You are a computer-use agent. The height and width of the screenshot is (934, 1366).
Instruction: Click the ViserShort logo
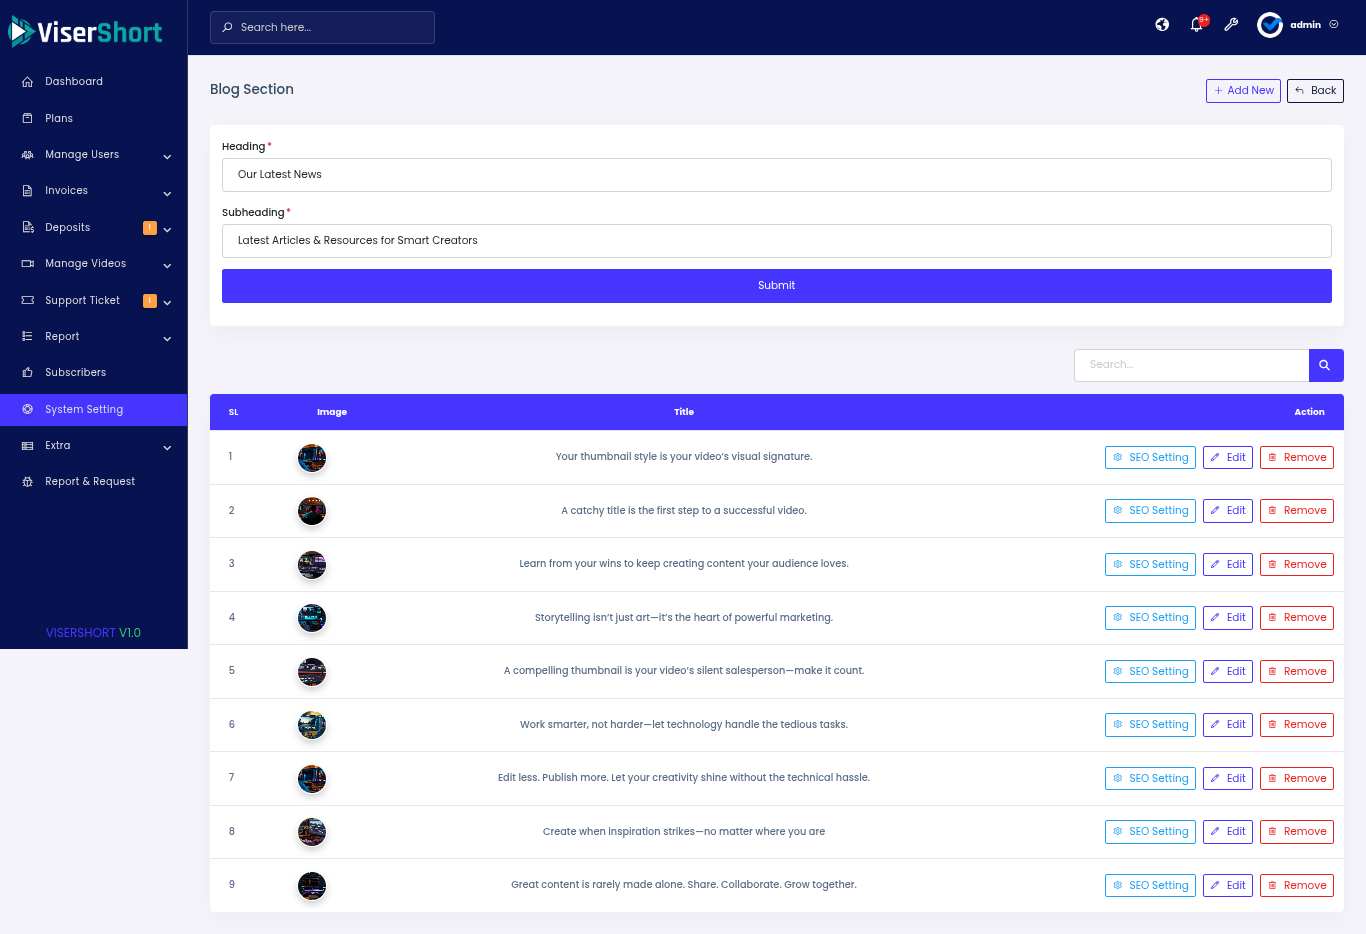pos(86,32)
